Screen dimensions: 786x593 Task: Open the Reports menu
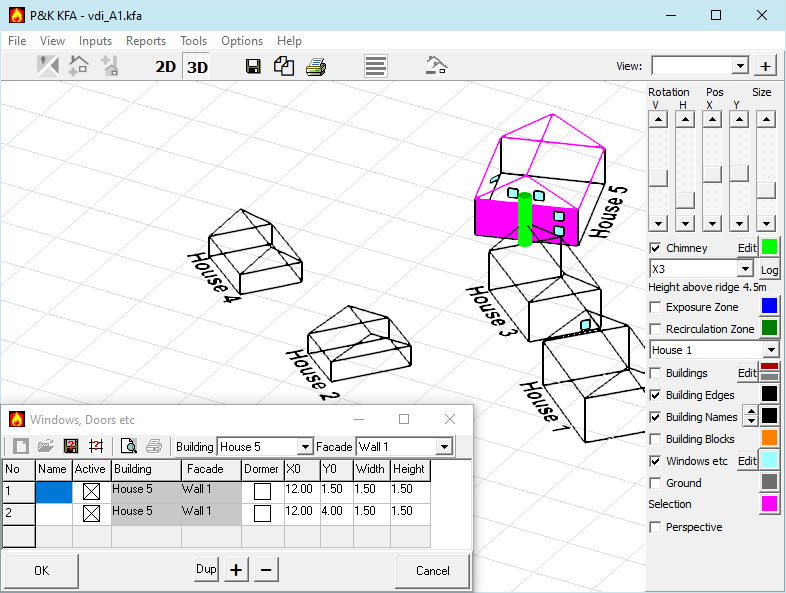coord(146,41)
